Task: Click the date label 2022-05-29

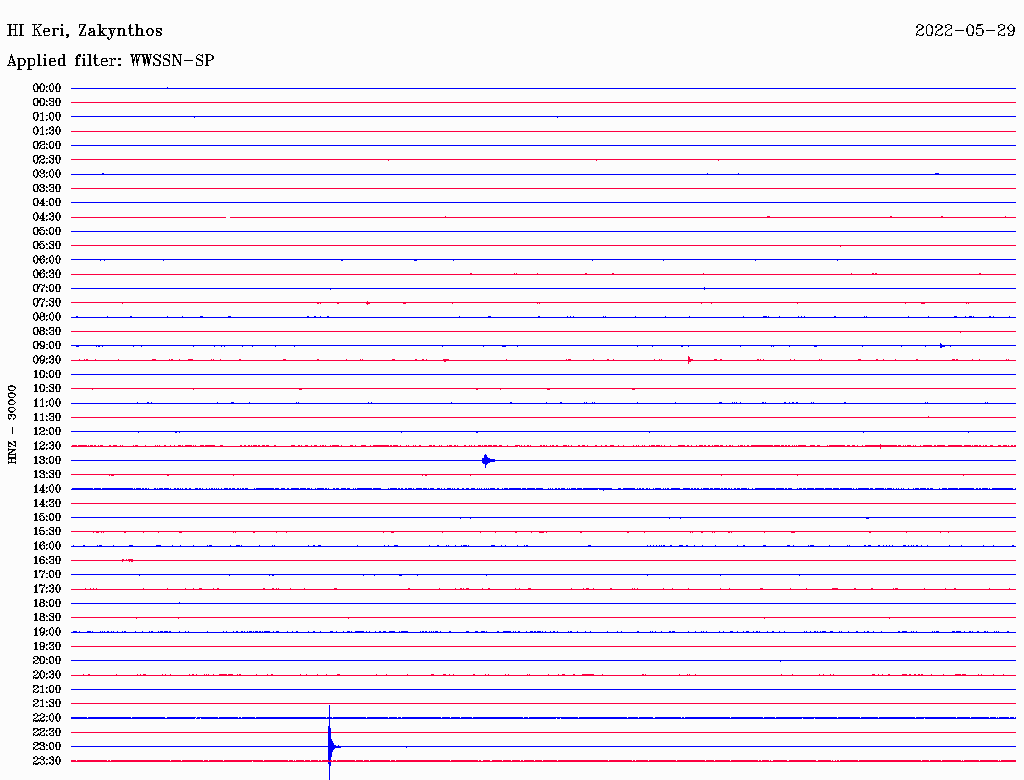Action: click(x=965, y=31)
